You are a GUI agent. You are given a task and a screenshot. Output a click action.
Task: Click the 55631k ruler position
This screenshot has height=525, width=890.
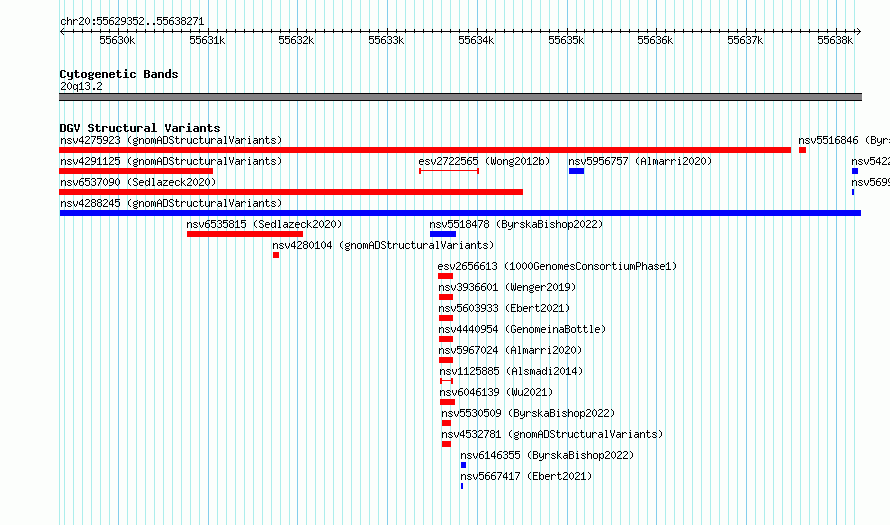pos(207,40)
